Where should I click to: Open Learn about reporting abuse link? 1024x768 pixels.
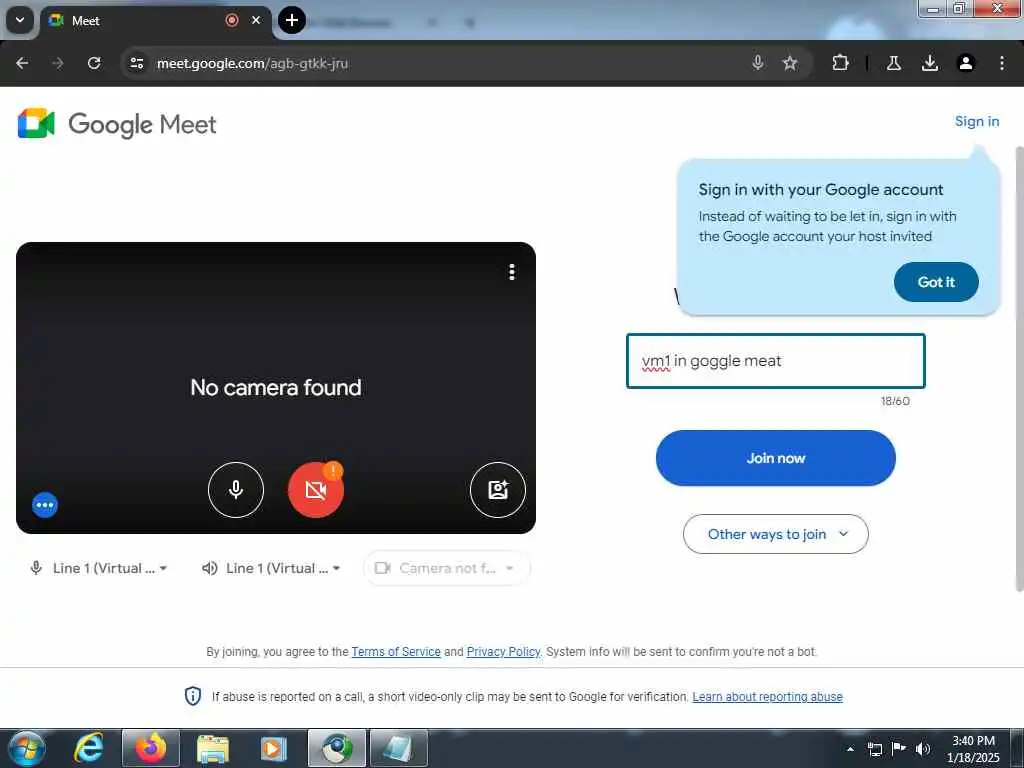pos(767,697)
